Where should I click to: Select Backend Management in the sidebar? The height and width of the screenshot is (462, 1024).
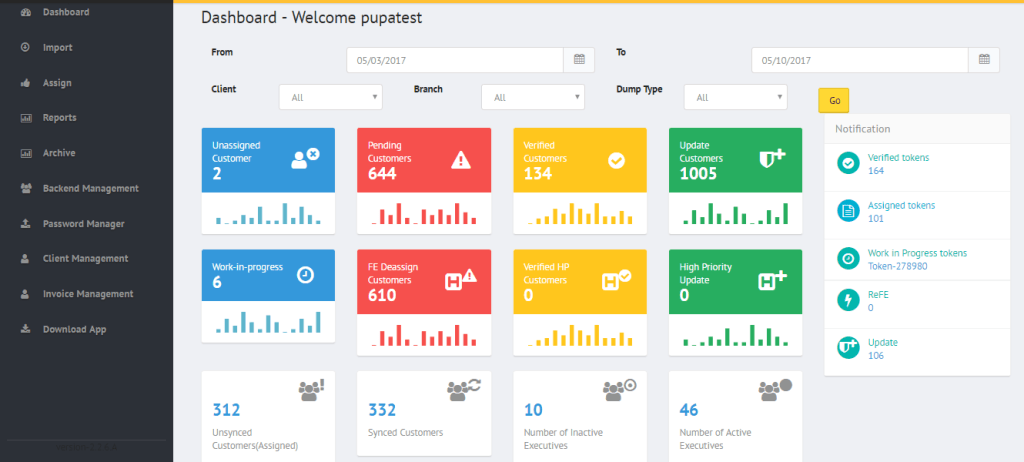coord(91,188)
